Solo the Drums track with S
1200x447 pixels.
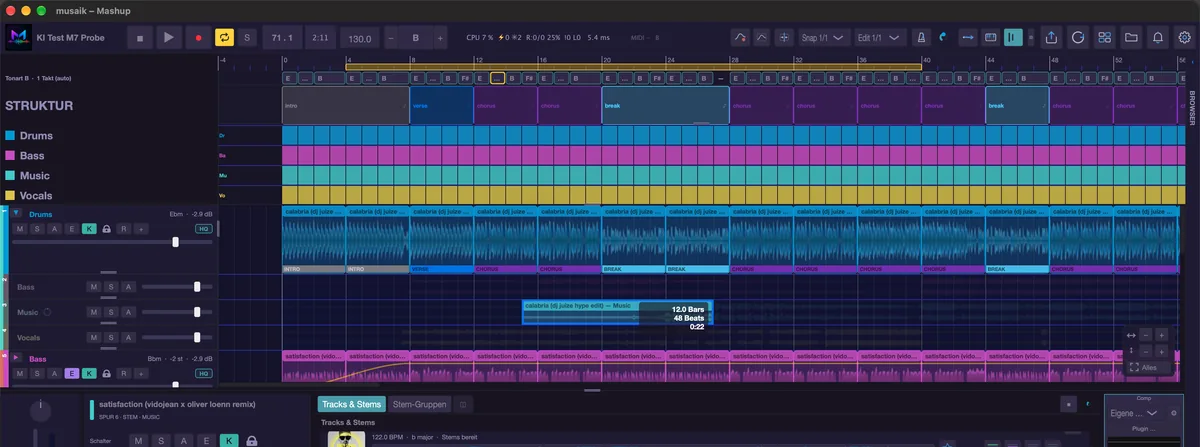click(x=37, y=229)
